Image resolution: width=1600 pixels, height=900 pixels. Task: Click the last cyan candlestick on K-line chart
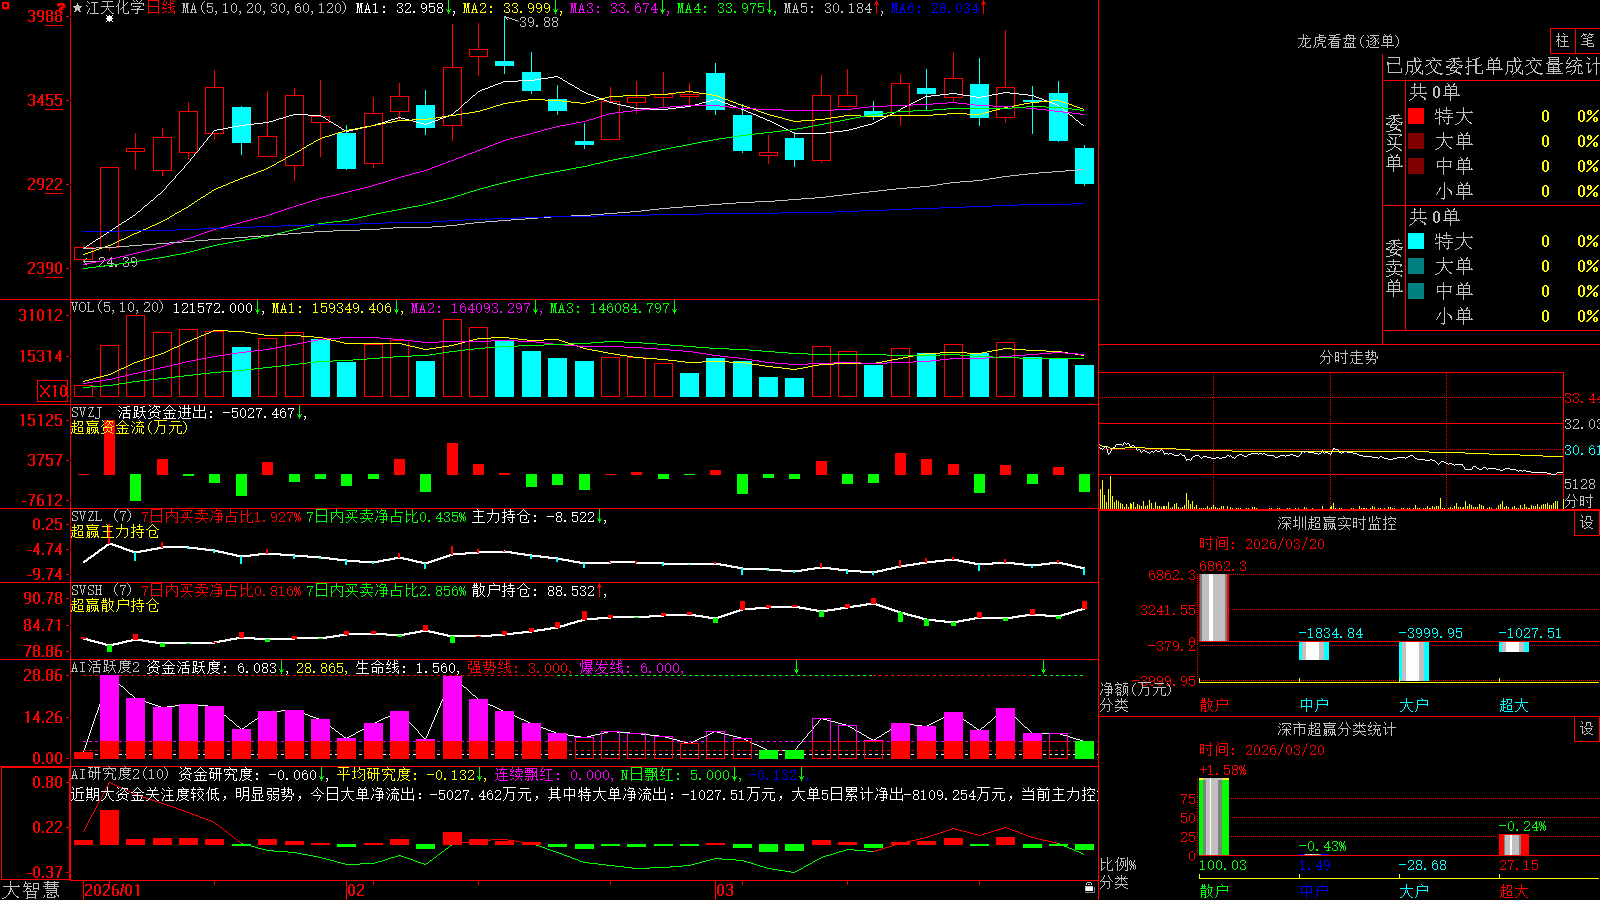(1084, 166)
